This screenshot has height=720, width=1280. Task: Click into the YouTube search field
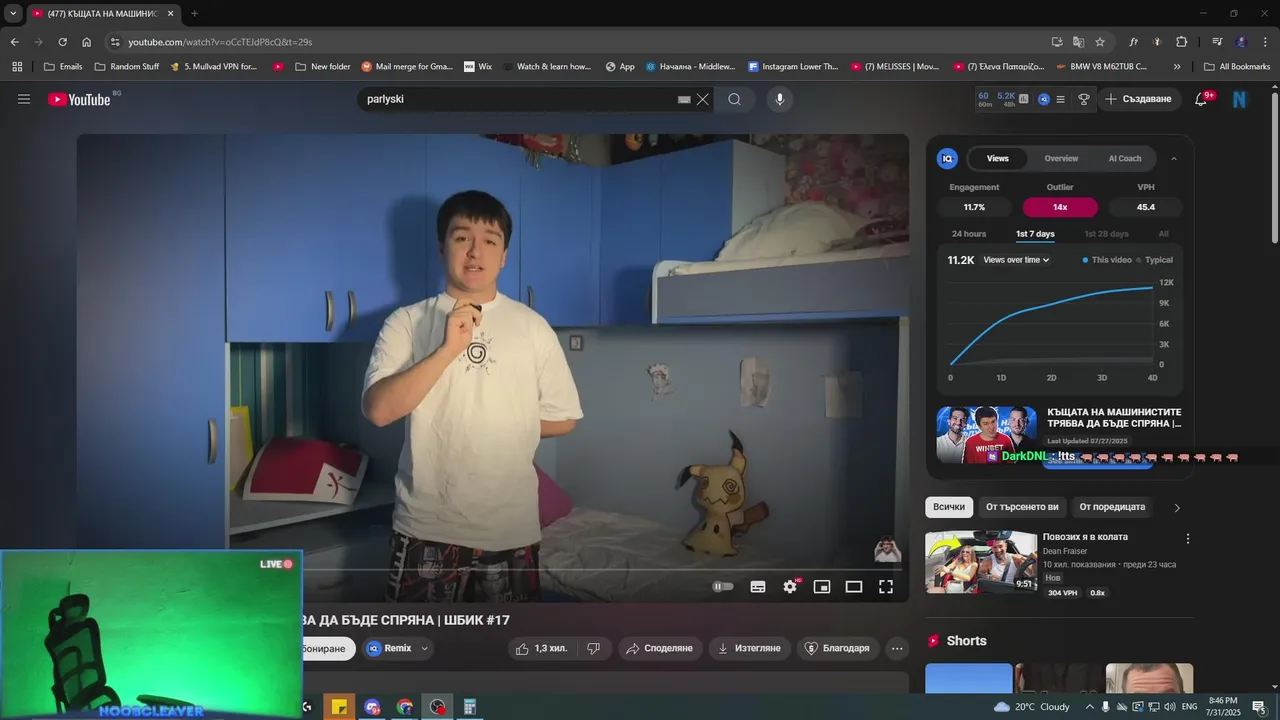pos(520,99)
